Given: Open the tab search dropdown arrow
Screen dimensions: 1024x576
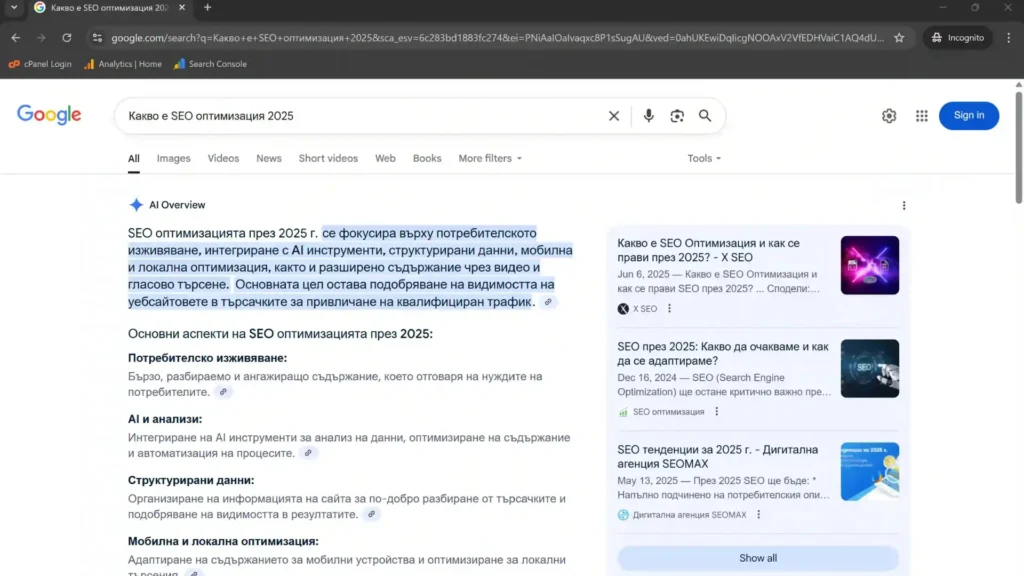Looking at the screenshot, I should point(14,8).
